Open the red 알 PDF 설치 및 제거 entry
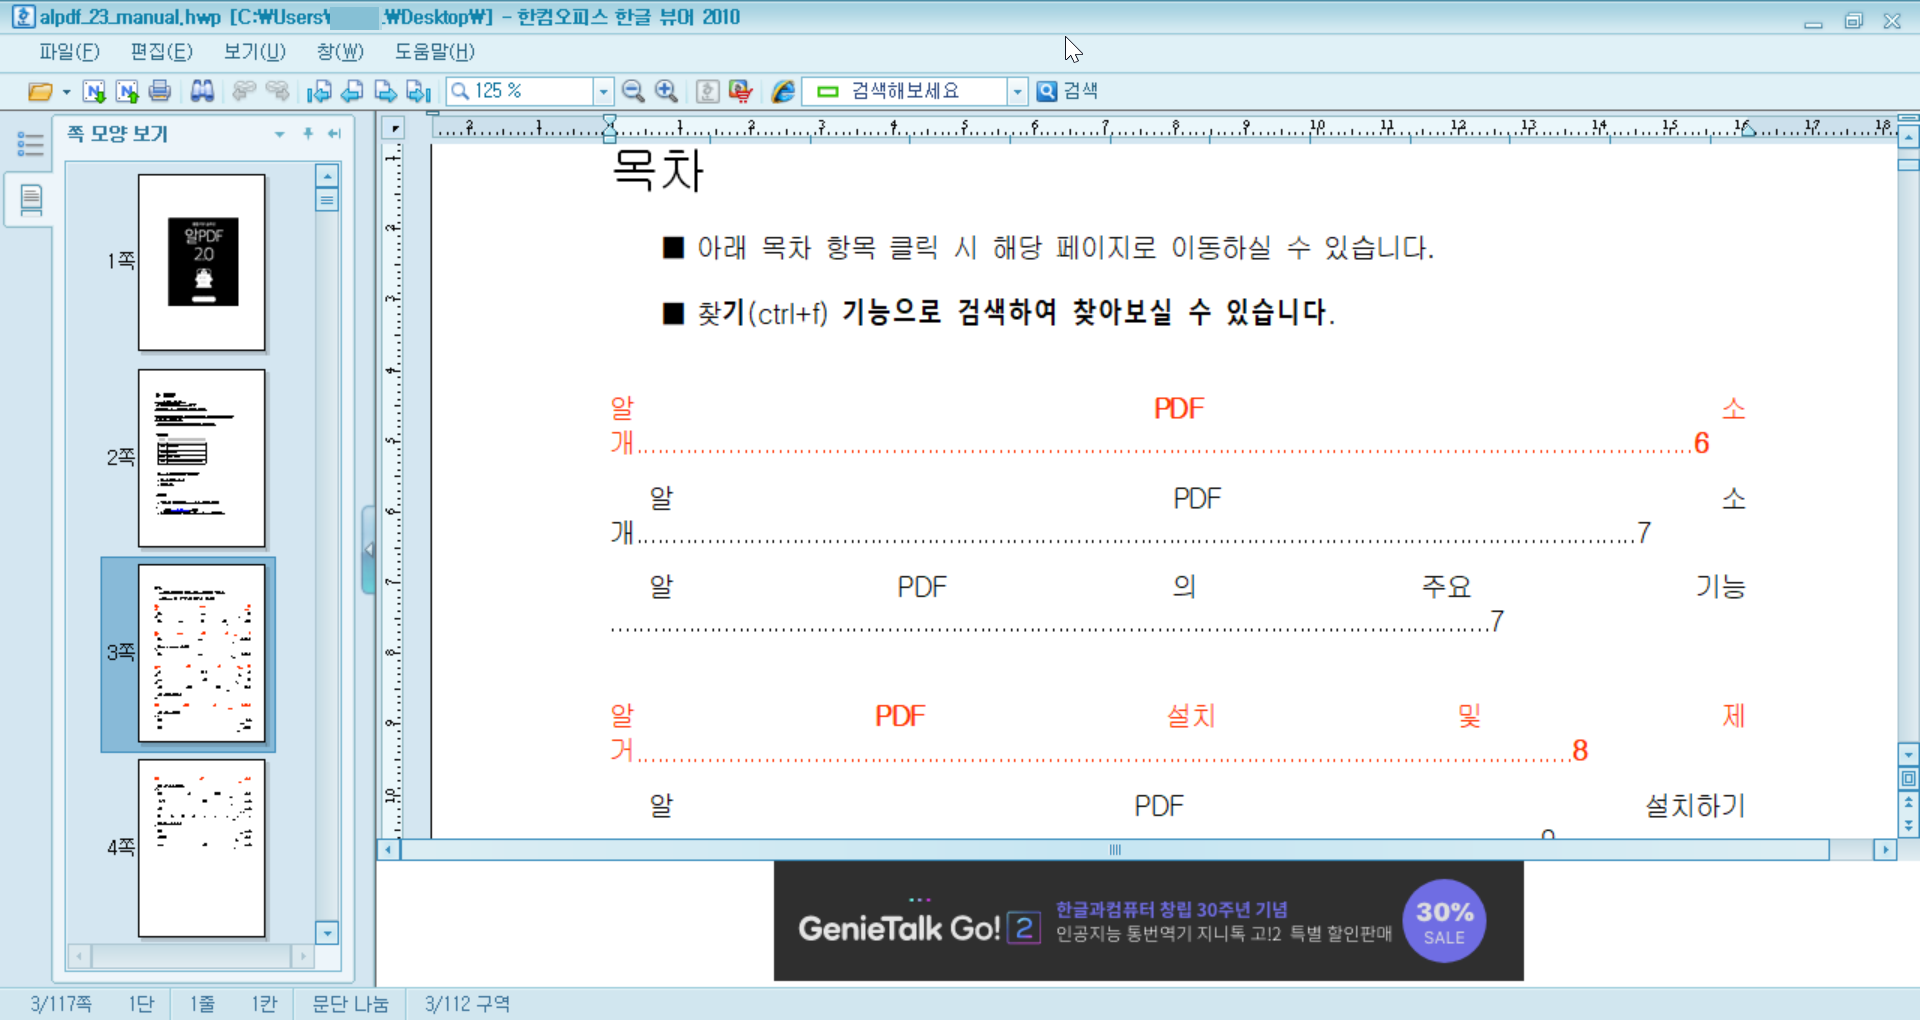The width and height of the screenshot is (1920, 1020). coord(1178,733)
